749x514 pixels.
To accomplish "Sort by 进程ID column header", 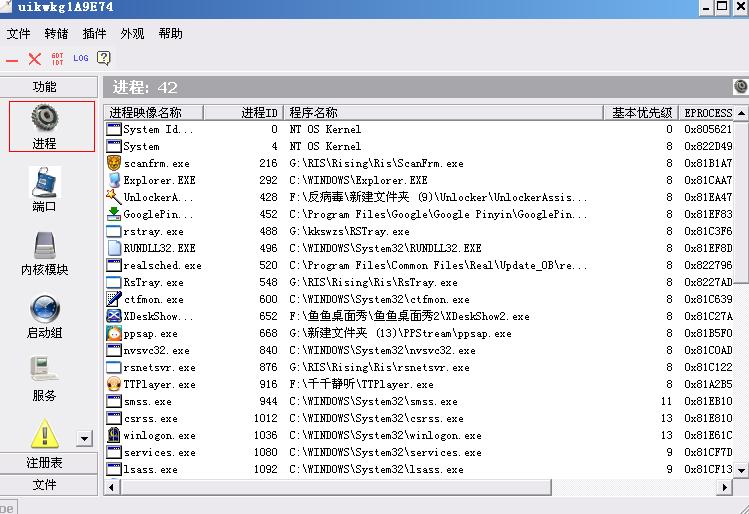I will click(243, 113).
